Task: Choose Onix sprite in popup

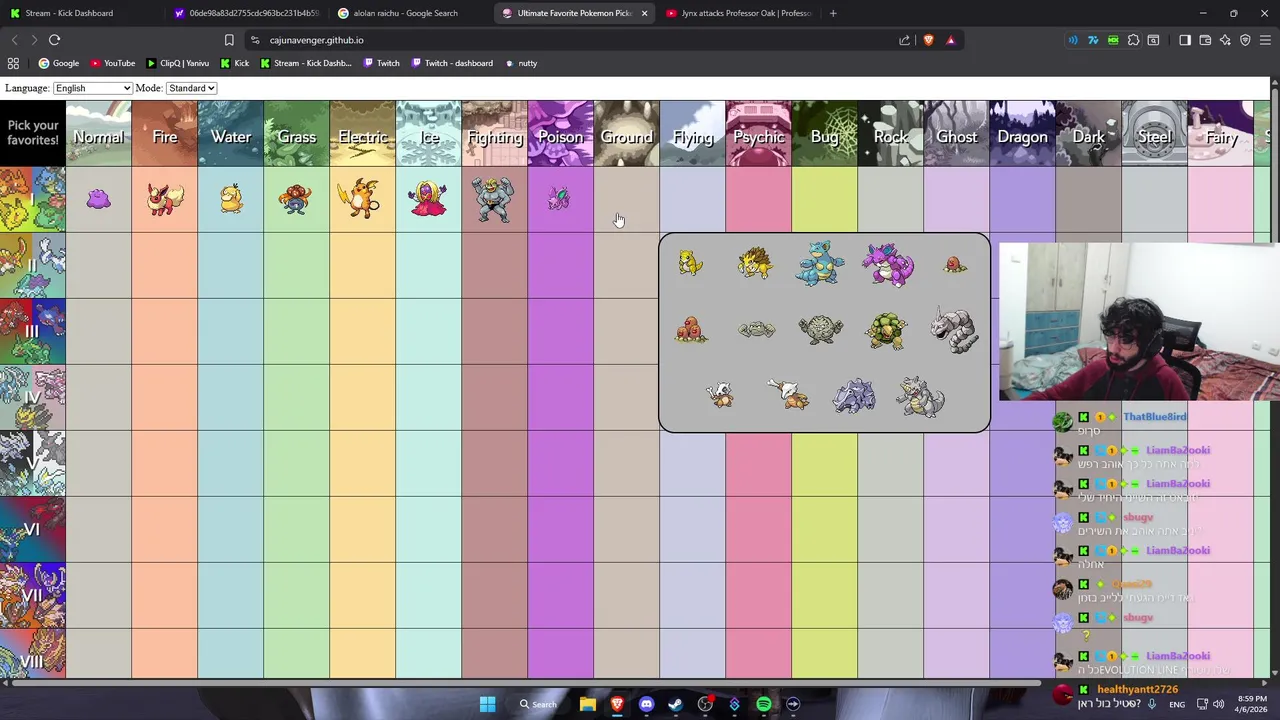Action: 954,330
